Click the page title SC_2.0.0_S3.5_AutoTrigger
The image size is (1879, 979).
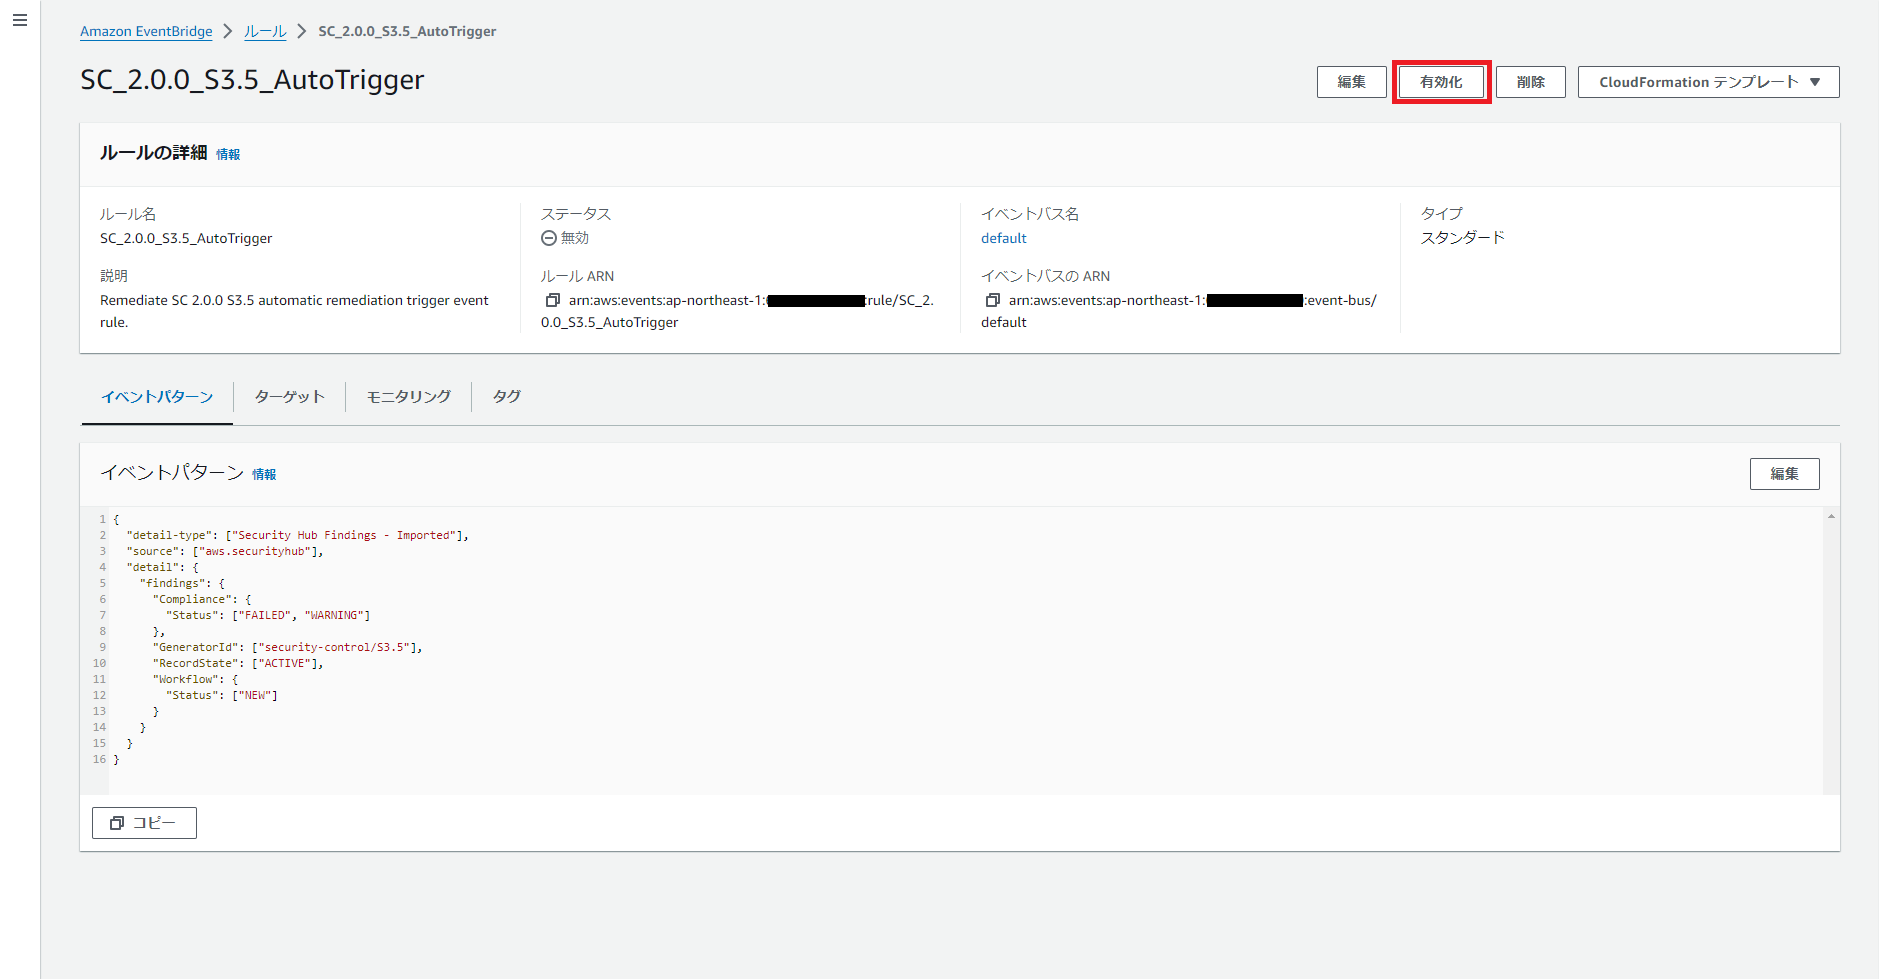coord(252,80)
